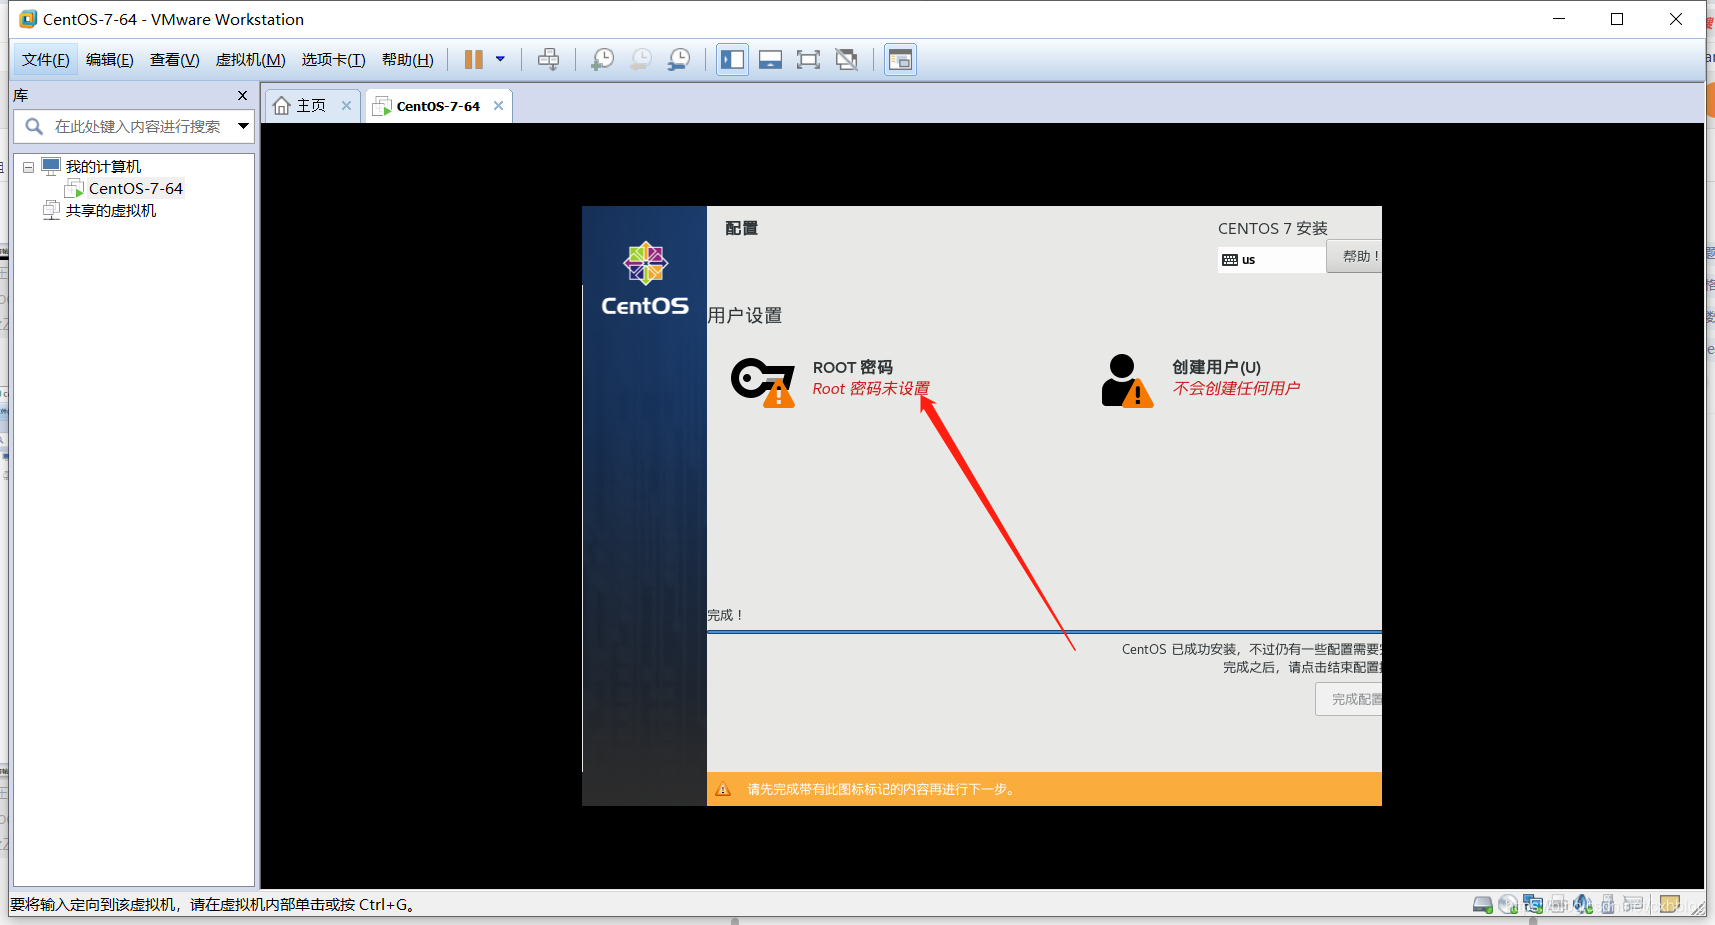Click the CD/DVD drive status bar icon

point(1507,905)
